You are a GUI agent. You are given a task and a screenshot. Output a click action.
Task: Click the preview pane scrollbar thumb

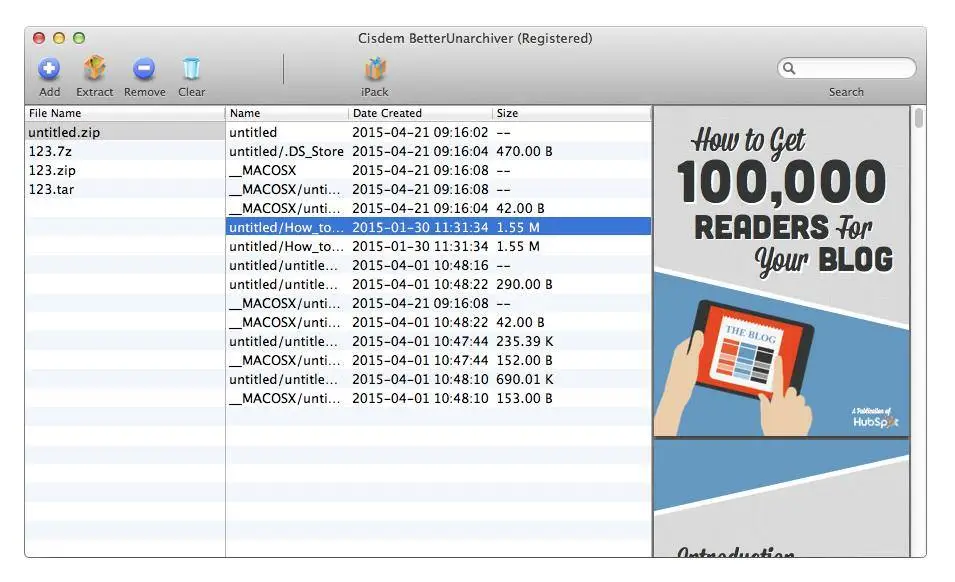pos(918,117)
